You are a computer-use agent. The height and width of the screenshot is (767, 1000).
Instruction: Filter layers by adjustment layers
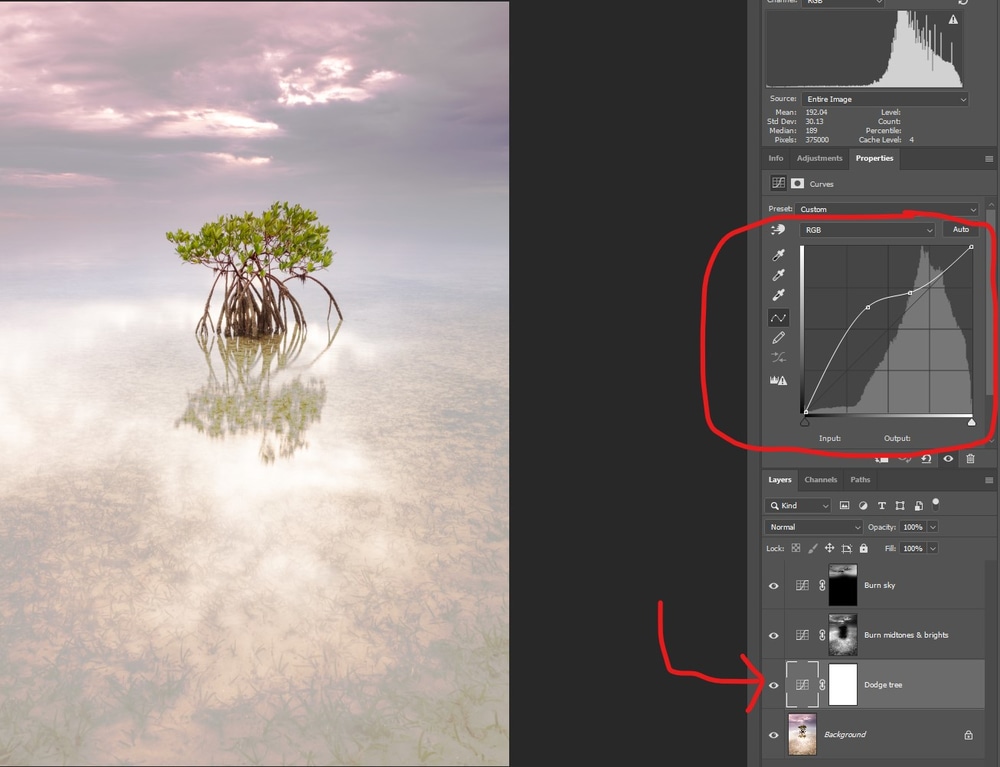pyautogui.click(x=863, y=506)
